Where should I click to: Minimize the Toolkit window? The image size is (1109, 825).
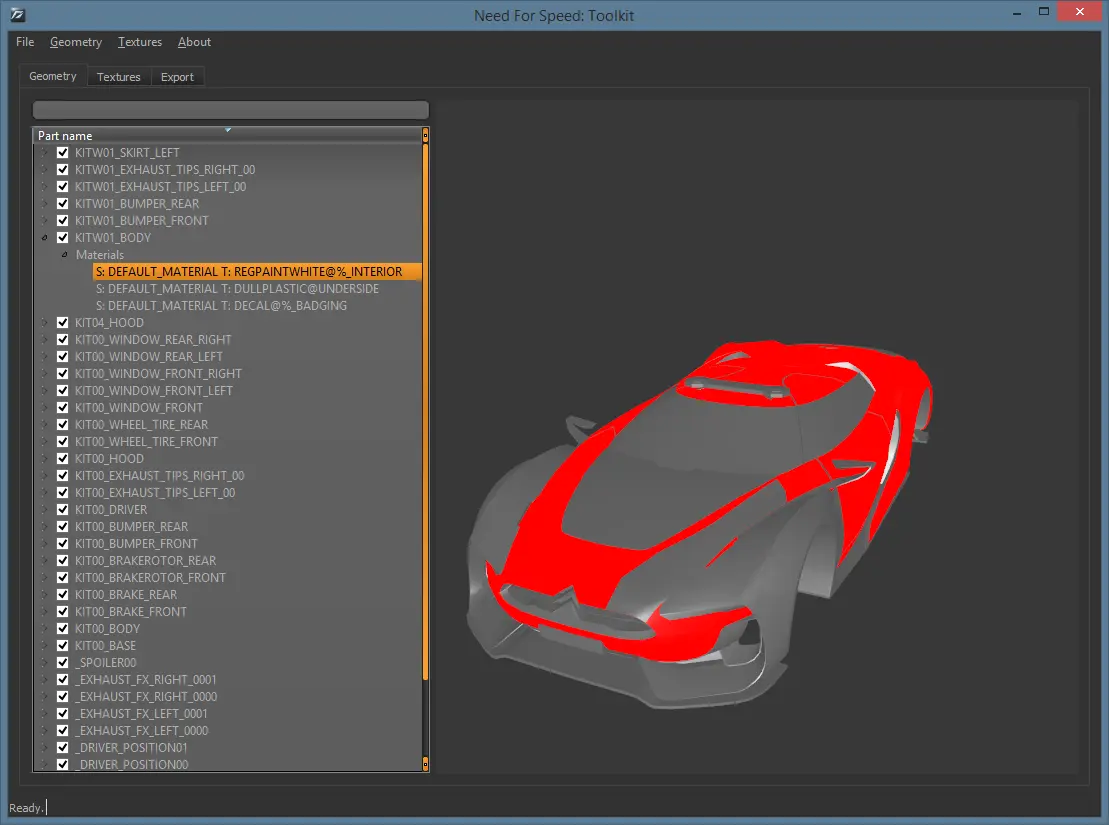(x=1016, y=13)
